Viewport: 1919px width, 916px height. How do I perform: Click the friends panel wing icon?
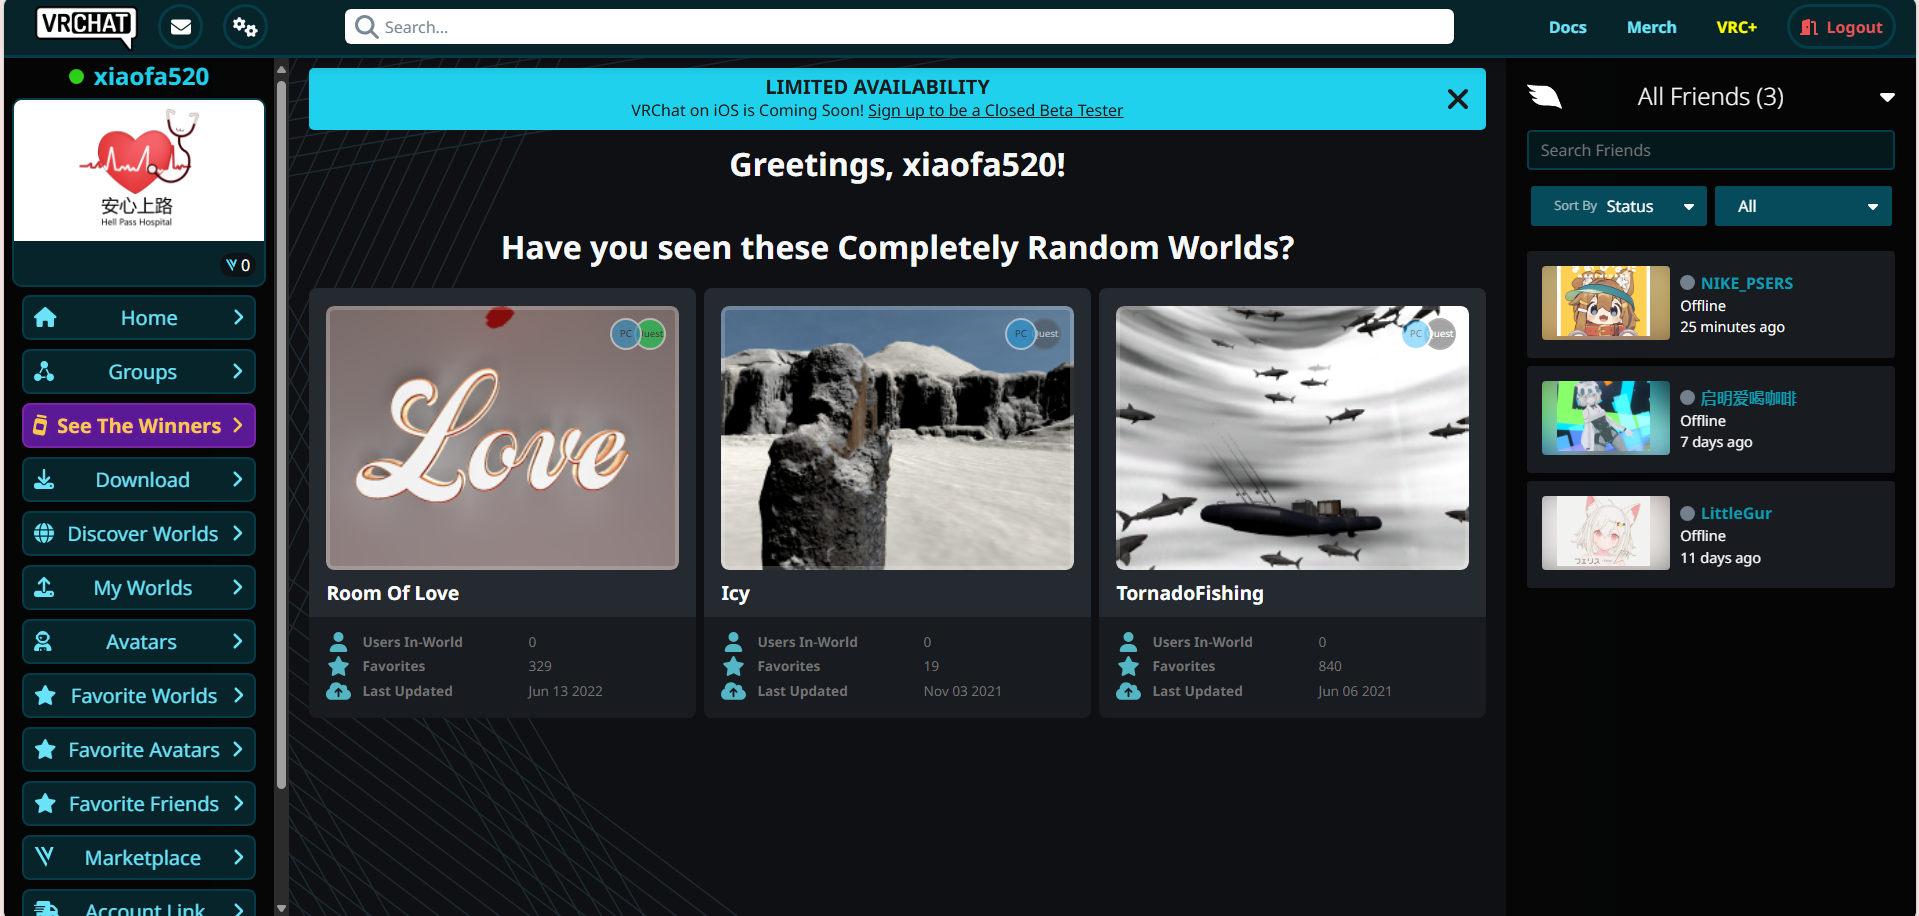[1544, 97]
